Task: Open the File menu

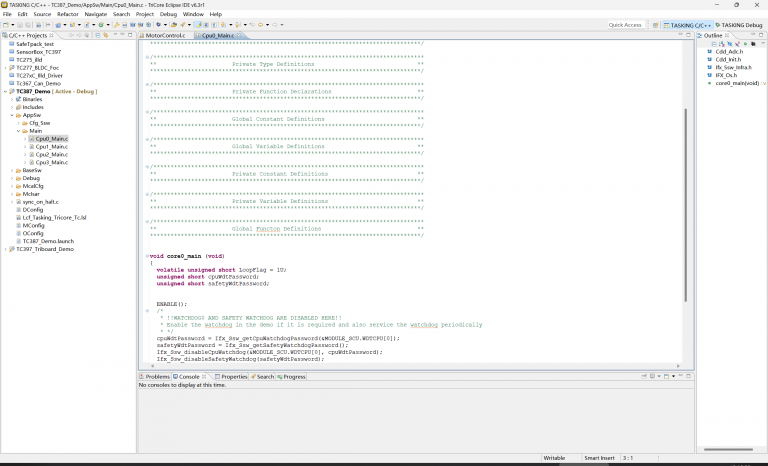Action: 7,14
